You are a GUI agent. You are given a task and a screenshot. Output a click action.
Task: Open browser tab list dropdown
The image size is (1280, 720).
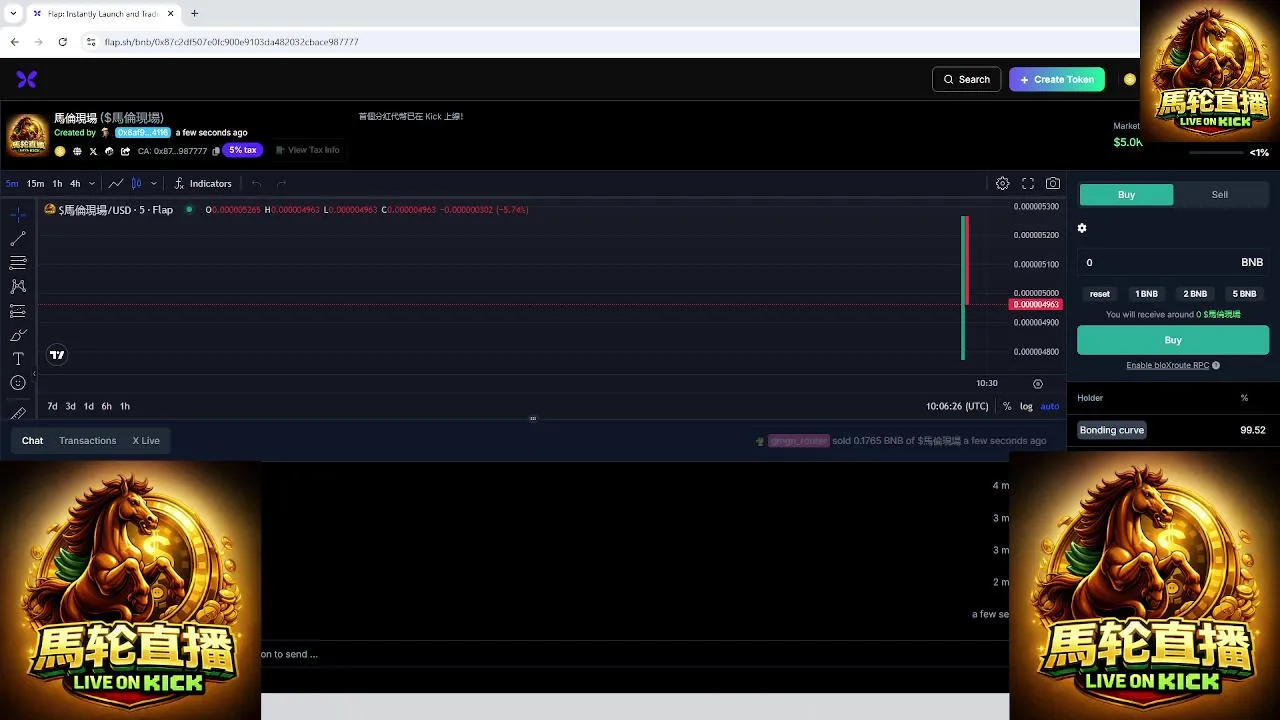click(x=13, y=13)
